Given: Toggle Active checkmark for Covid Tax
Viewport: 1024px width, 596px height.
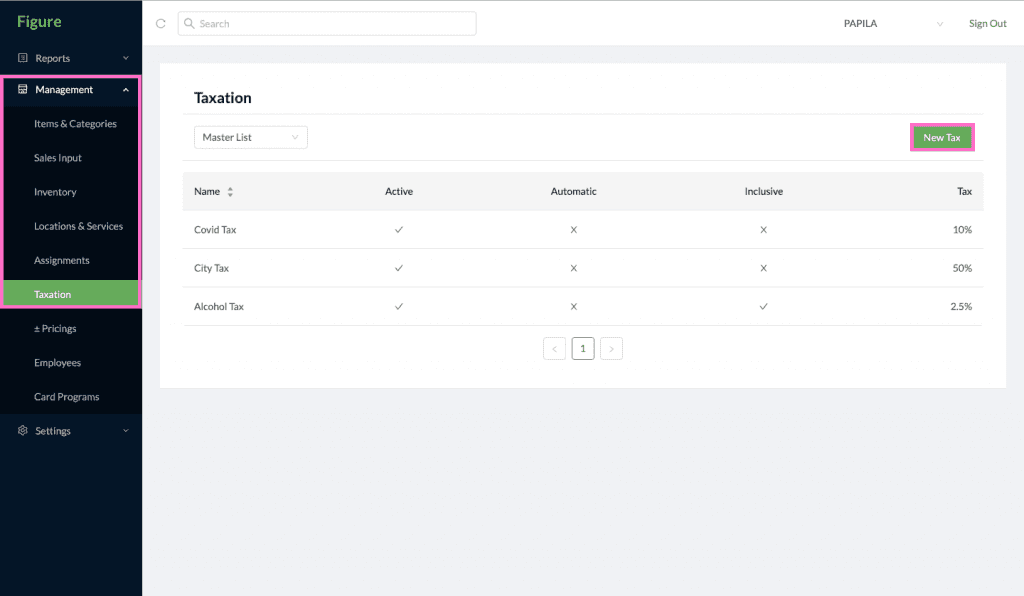Looking at the screenshot, I should [x=399, y=230].
